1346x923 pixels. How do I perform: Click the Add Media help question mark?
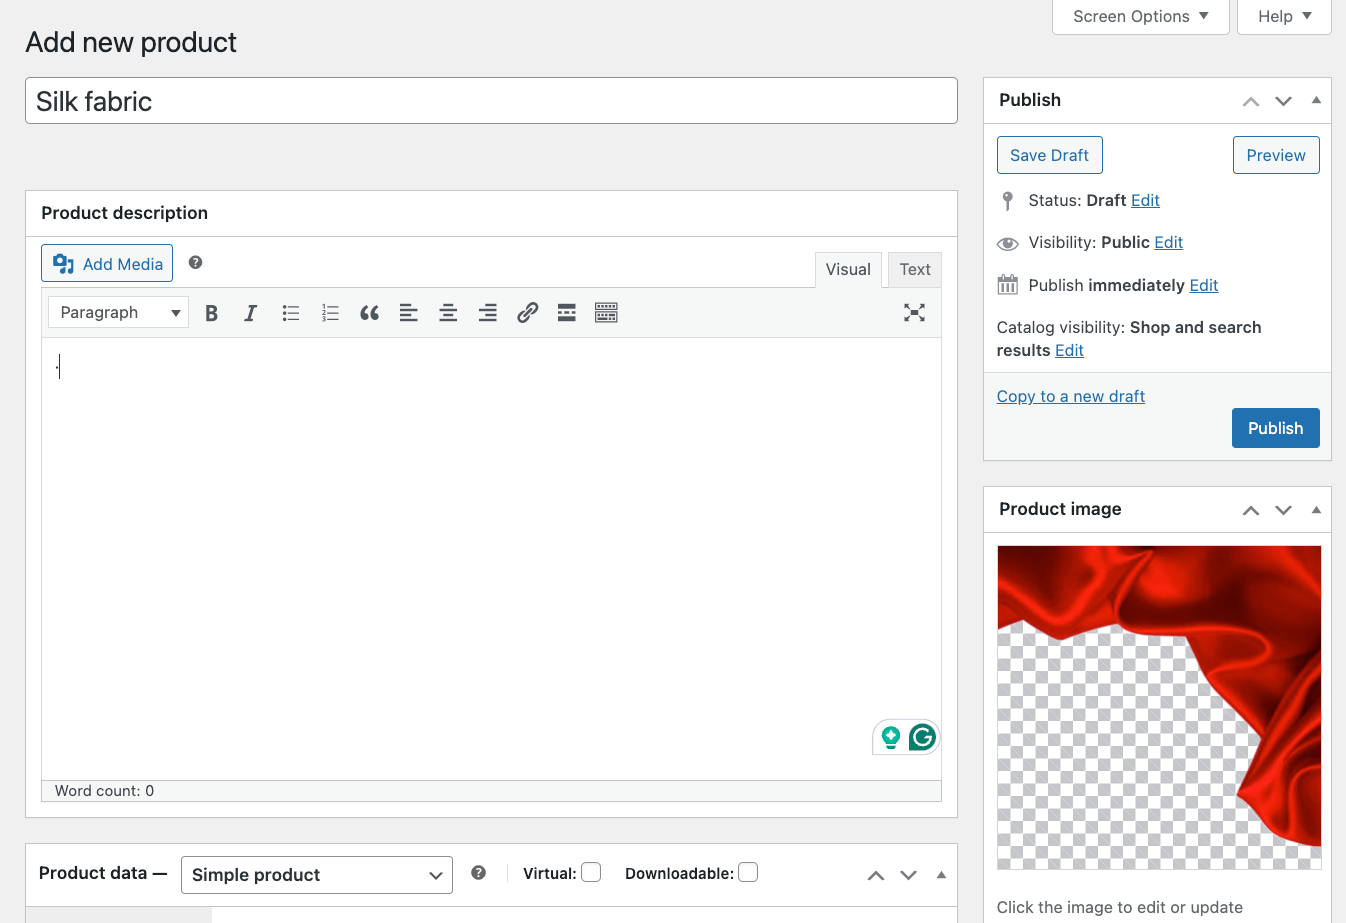[x=196, y=263]
